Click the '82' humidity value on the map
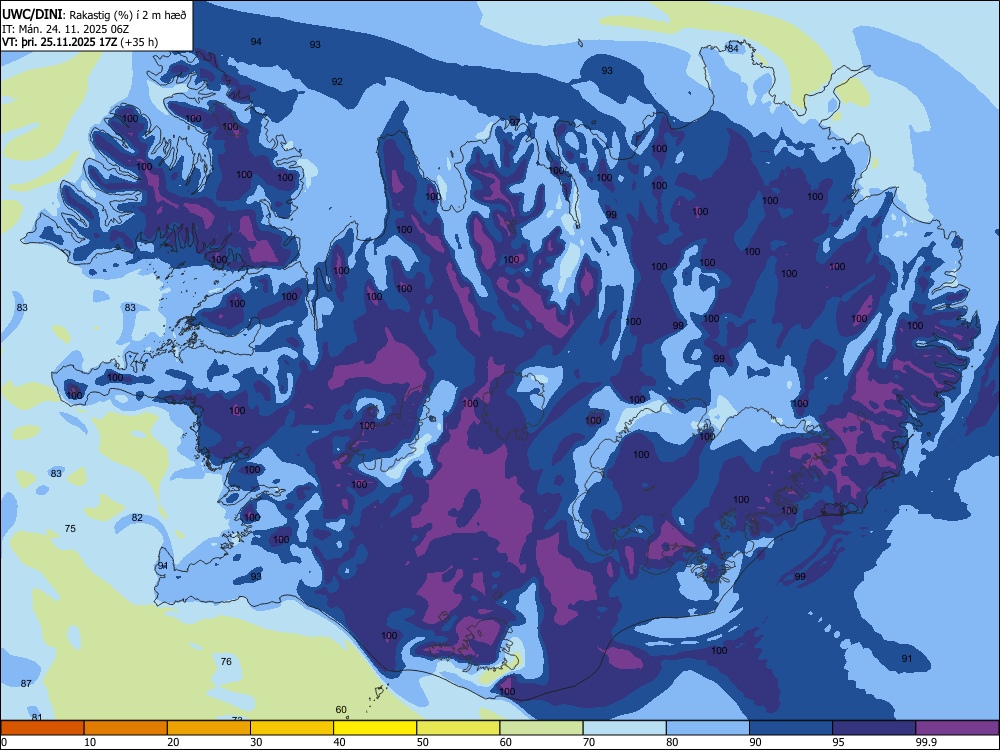The image size is (1000, 750). [x=137, y=518]
